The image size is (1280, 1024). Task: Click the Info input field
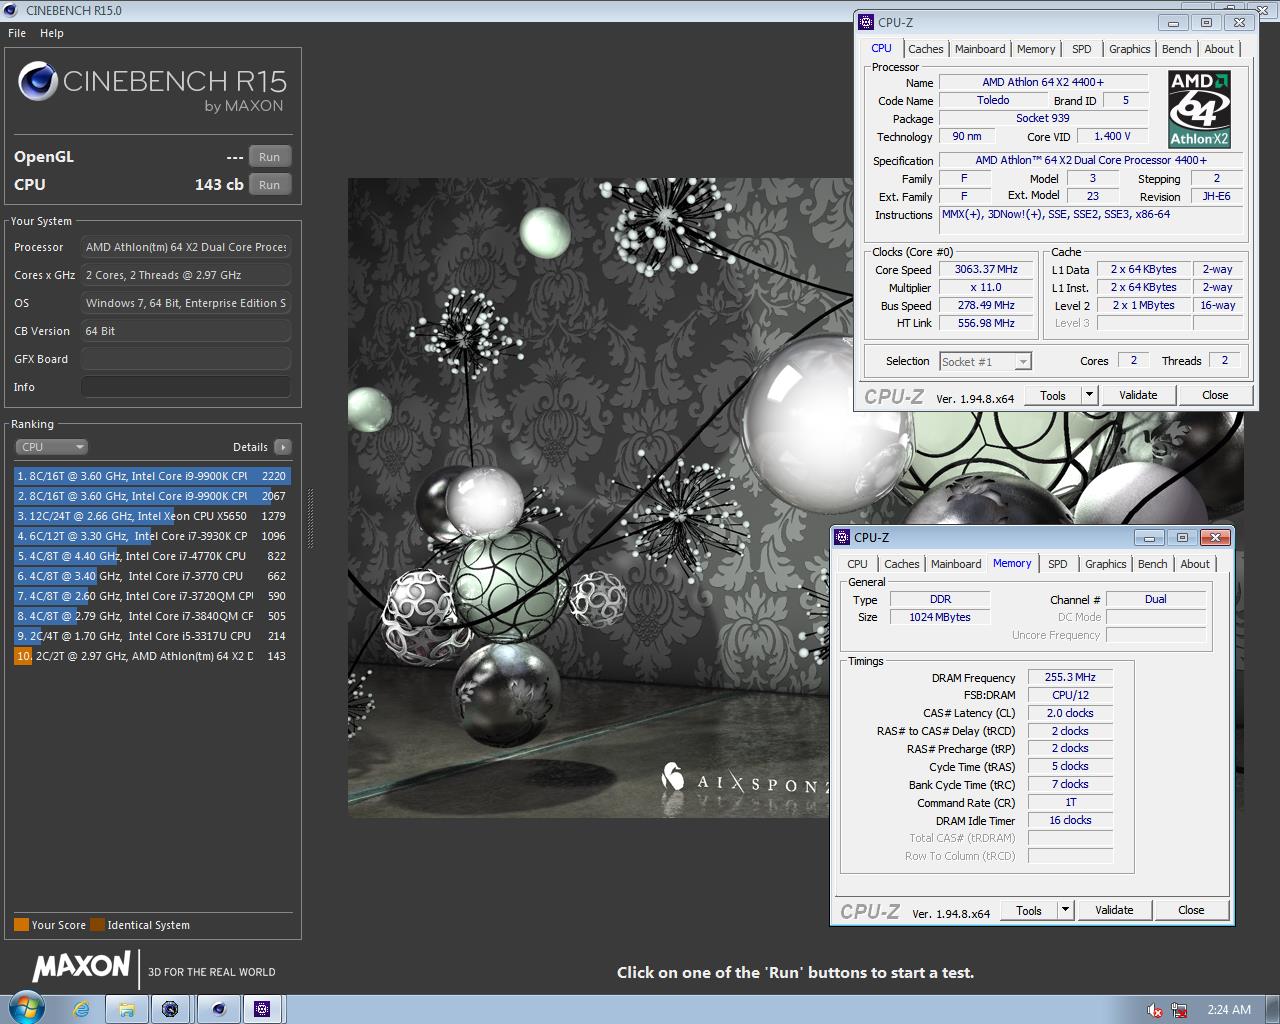click(186, 387)
